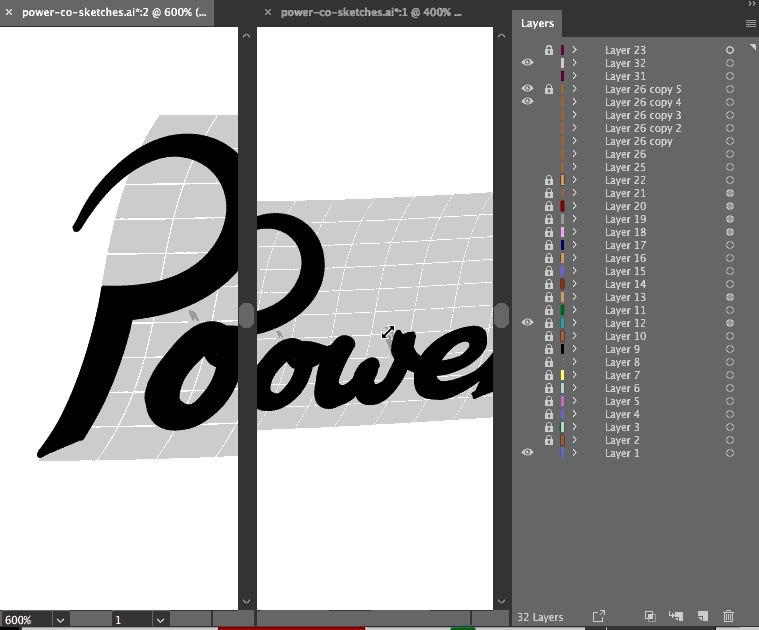This screenshot has width=759, height=630.
Task: Open the Layers panel menu icon
Action: click(x=751, y=23)
